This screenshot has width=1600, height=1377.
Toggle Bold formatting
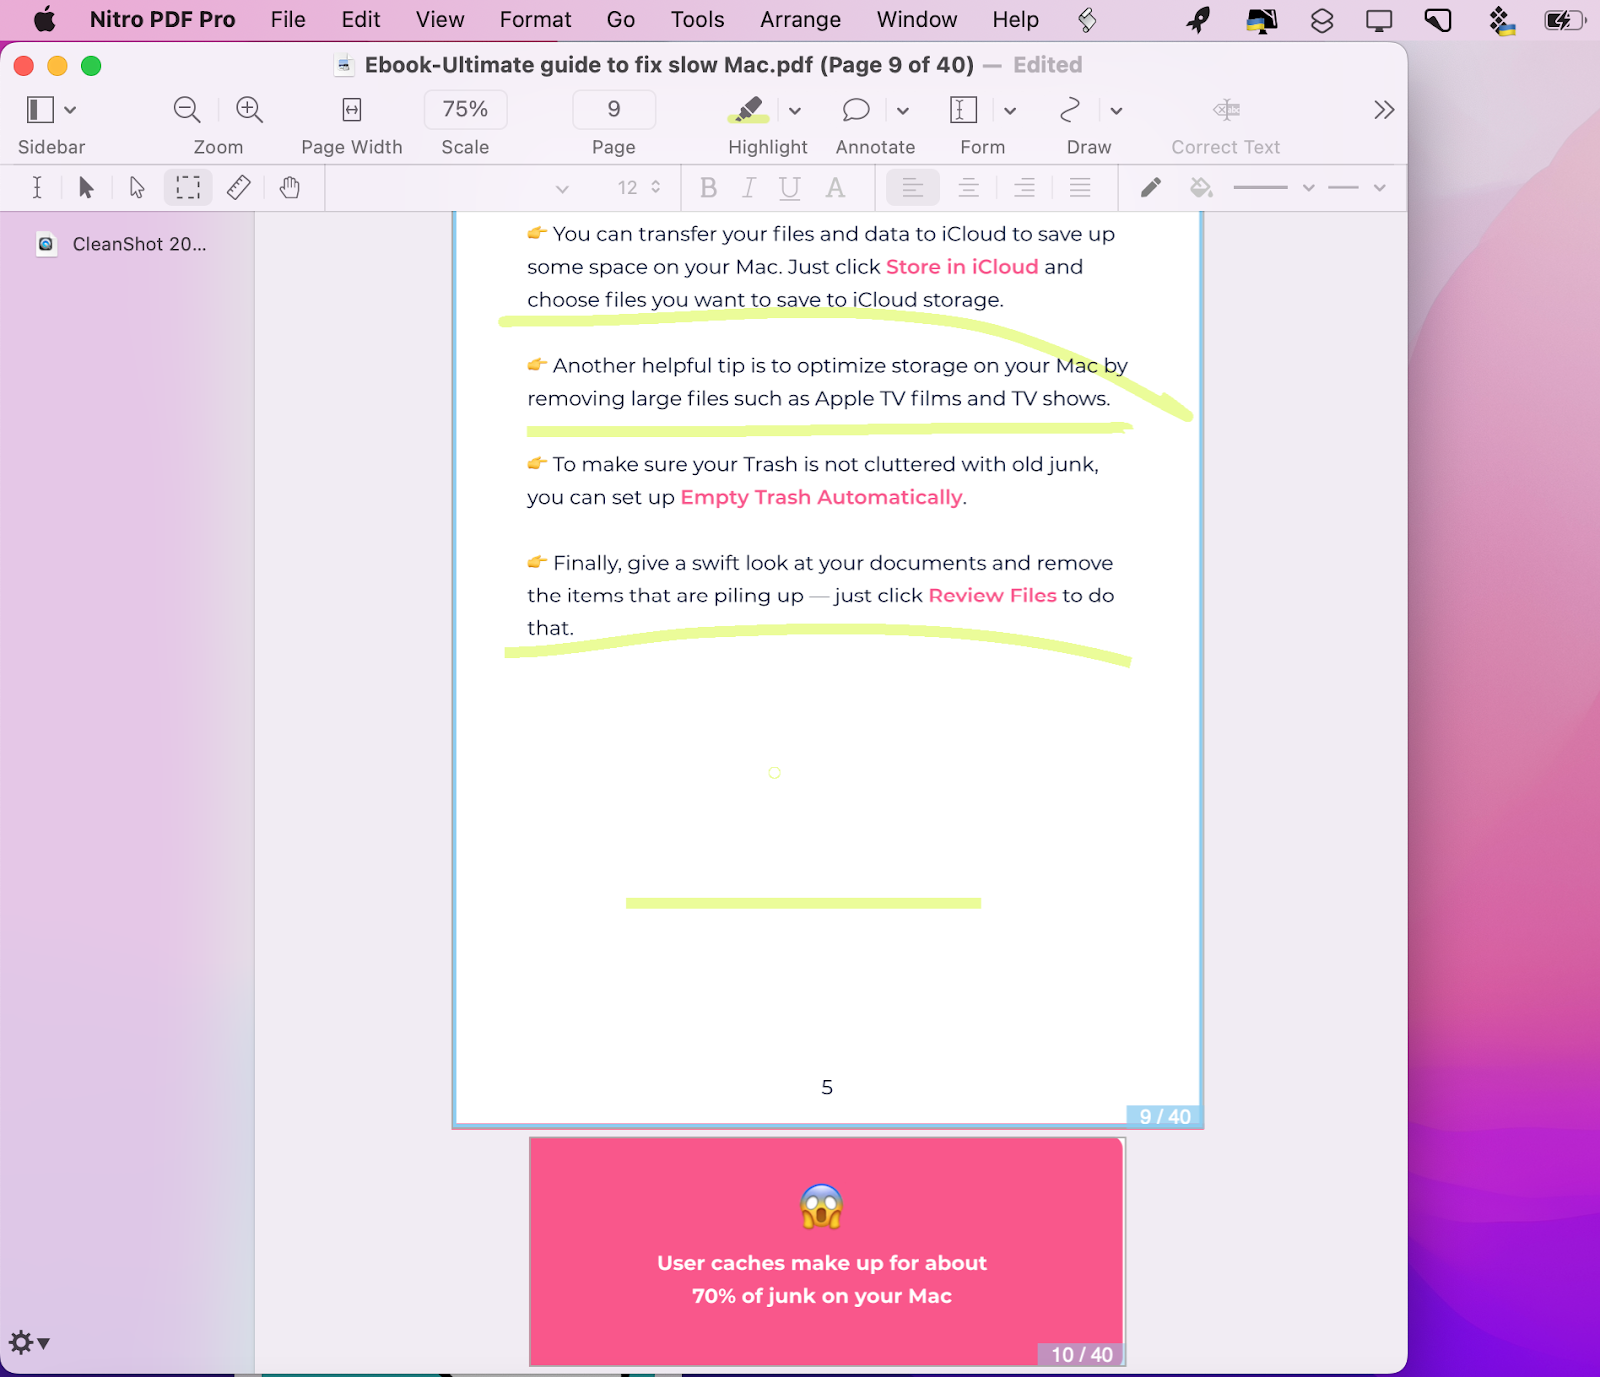coord(709,187)
